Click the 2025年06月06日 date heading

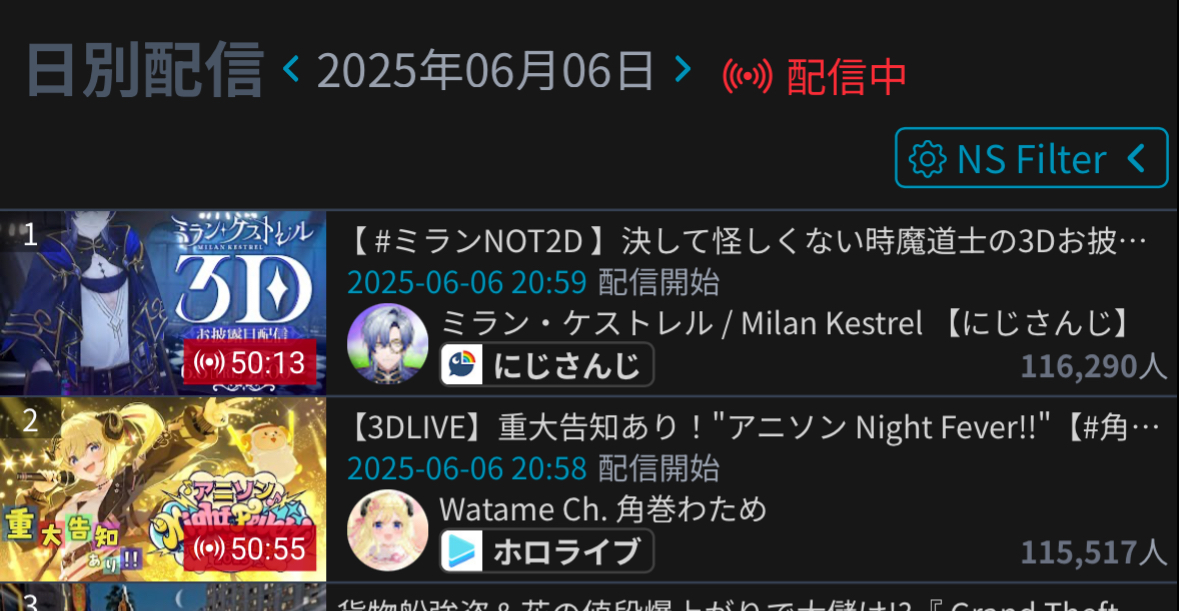click(x=486, y=70)
